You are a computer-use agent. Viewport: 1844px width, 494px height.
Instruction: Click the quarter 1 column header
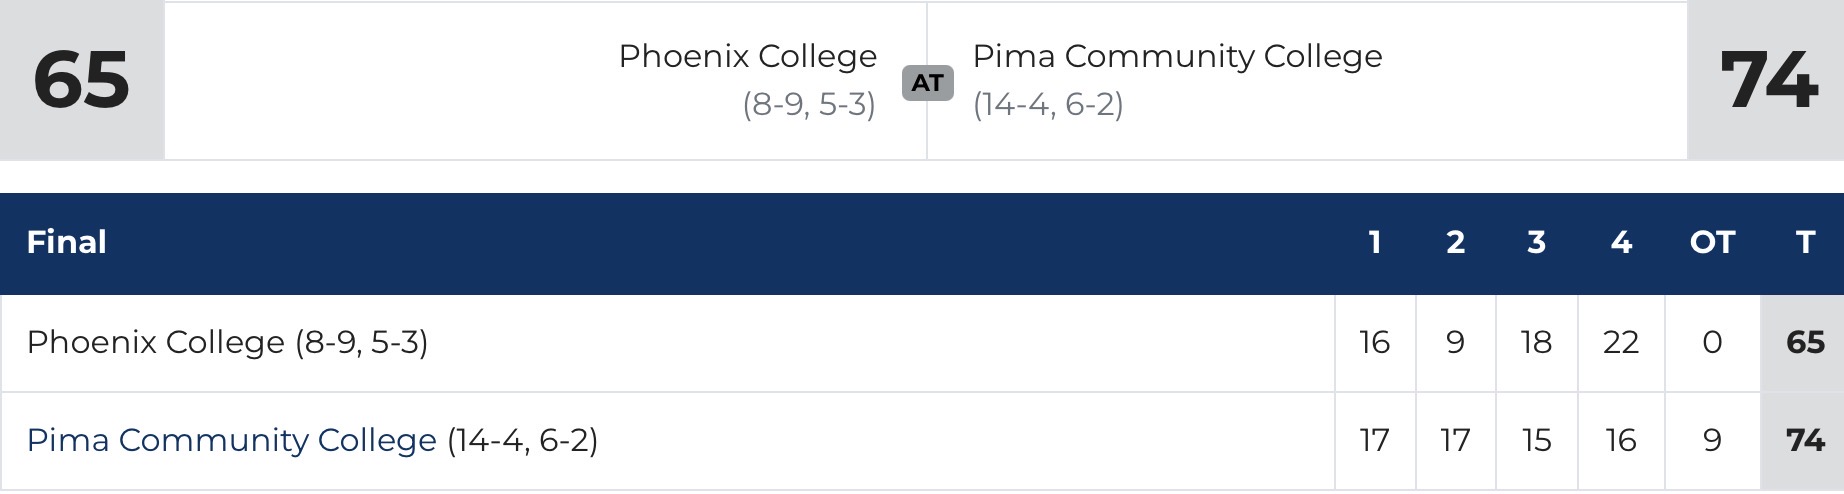1375,242
